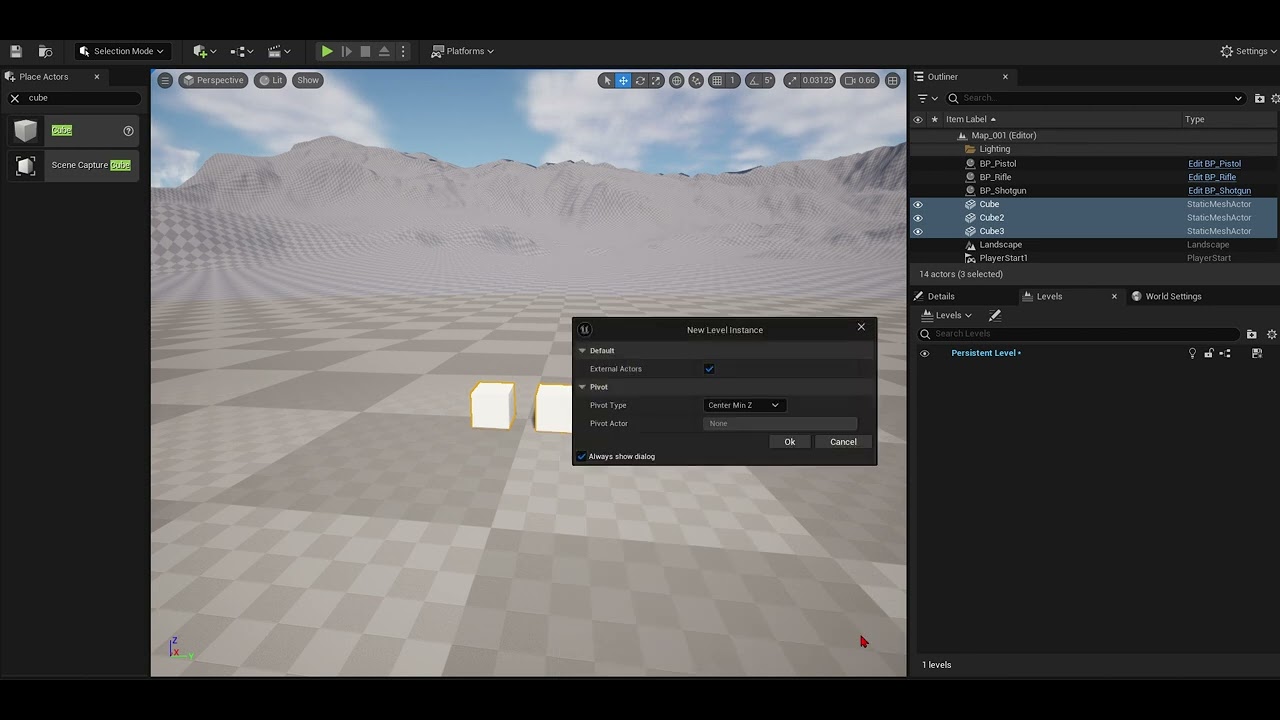Clear the cube search with X icon
The image size is (1280, 720).
point(15,98)
